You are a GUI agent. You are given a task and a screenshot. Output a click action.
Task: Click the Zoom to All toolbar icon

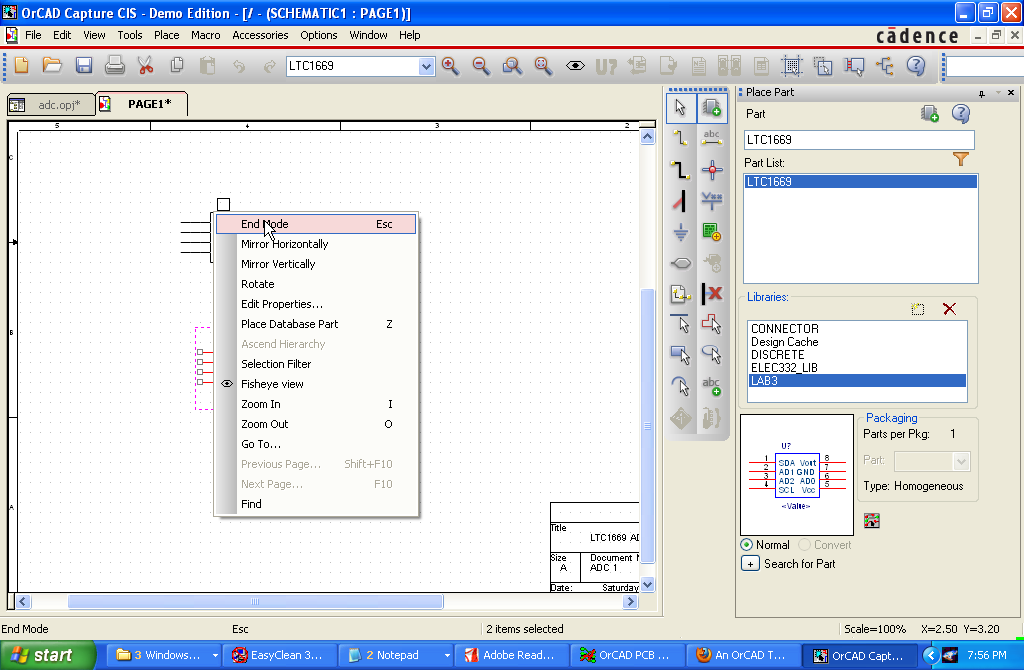point(543,65)
